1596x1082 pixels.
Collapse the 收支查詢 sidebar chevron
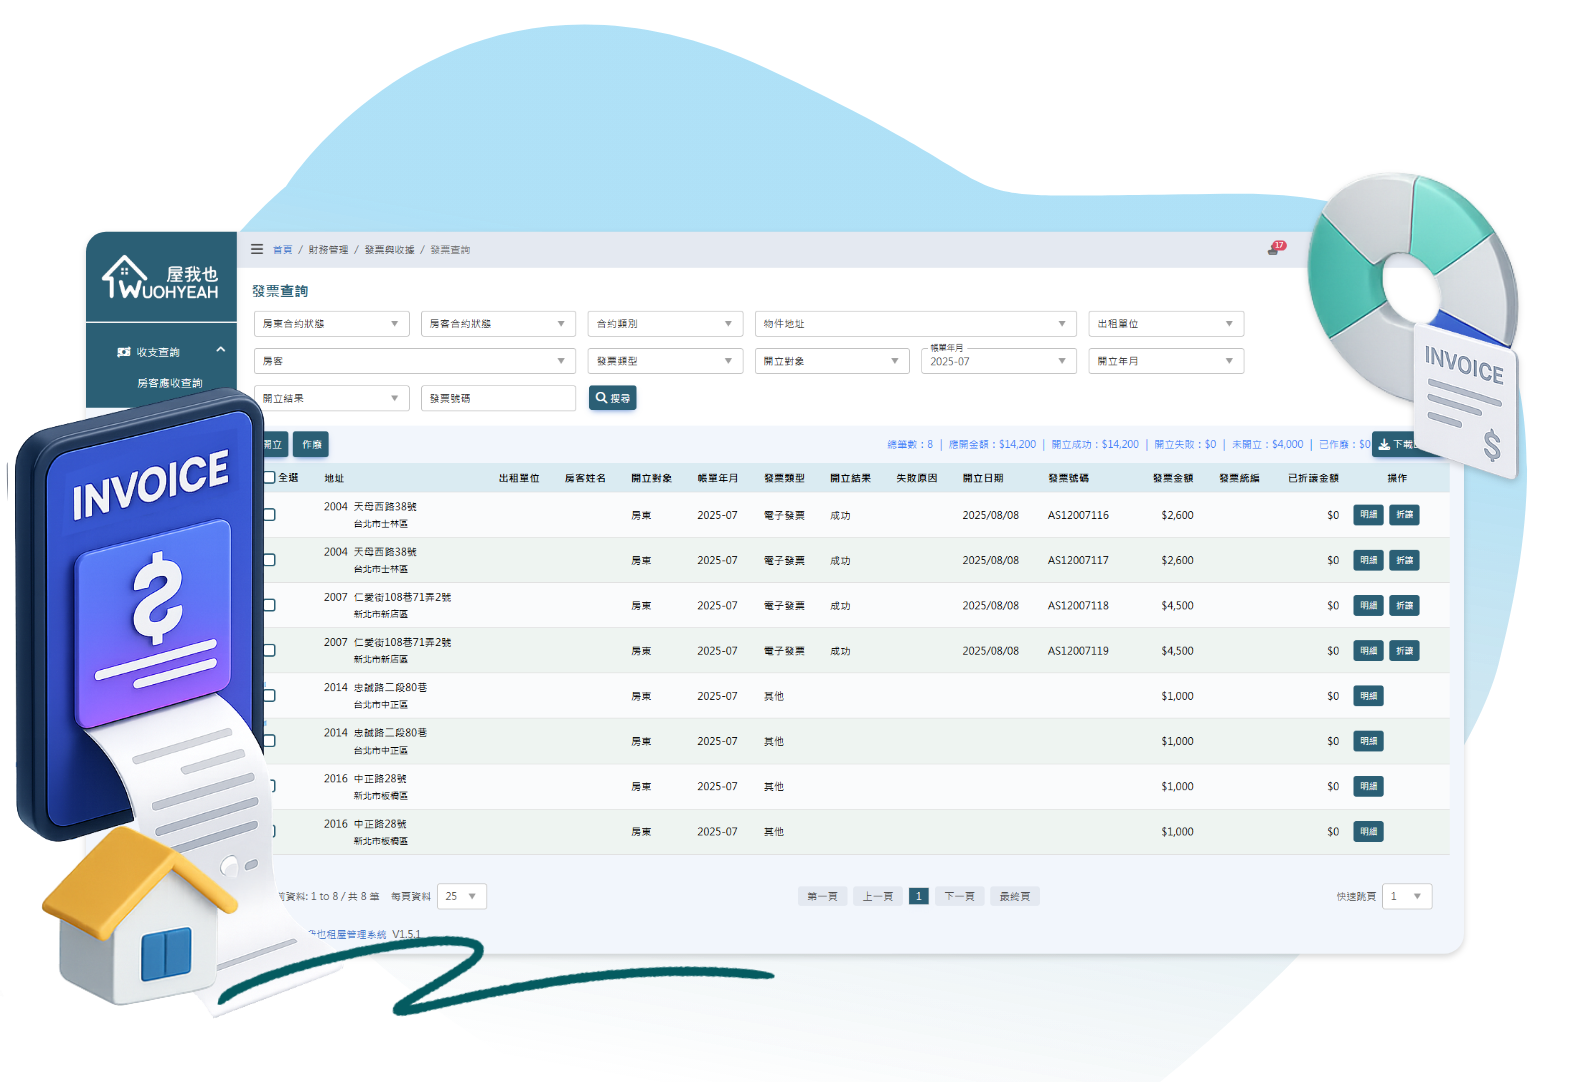(220, 350)
